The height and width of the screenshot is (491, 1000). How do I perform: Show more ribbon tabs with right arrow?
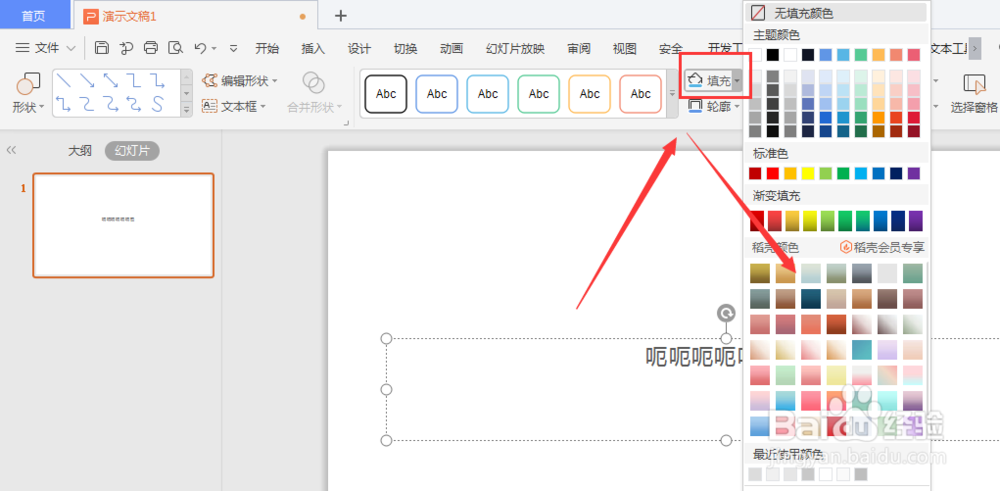[974, 48]
